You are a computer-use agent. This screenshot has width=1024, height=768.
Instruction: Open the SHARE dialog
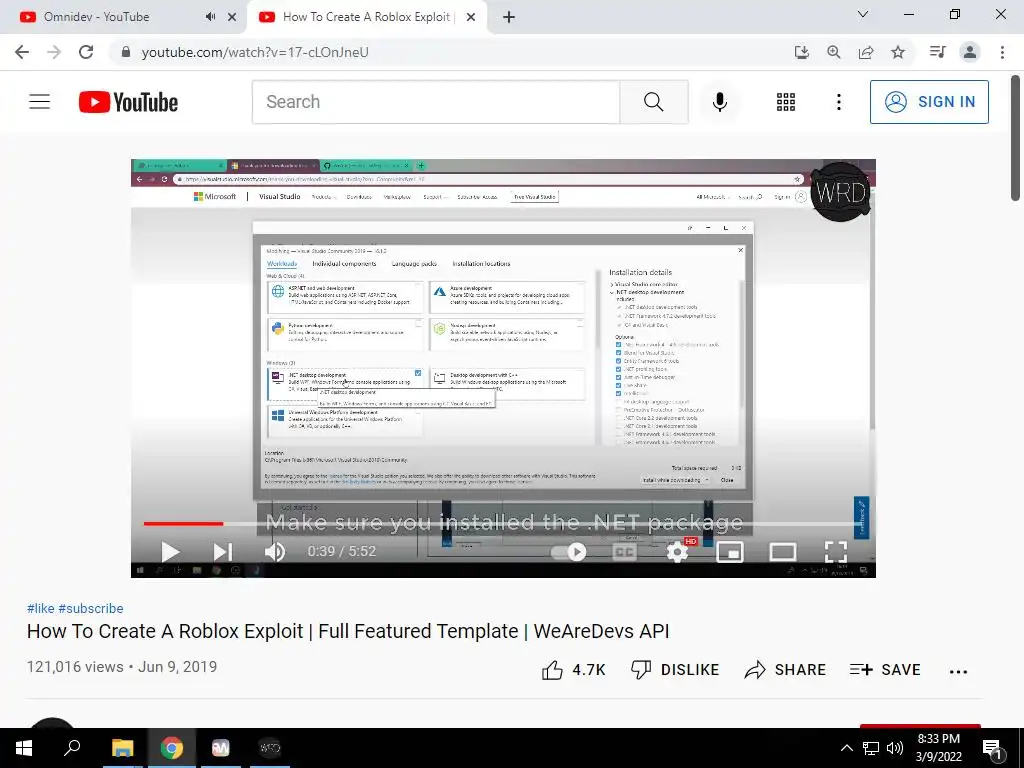coord(785,670)
